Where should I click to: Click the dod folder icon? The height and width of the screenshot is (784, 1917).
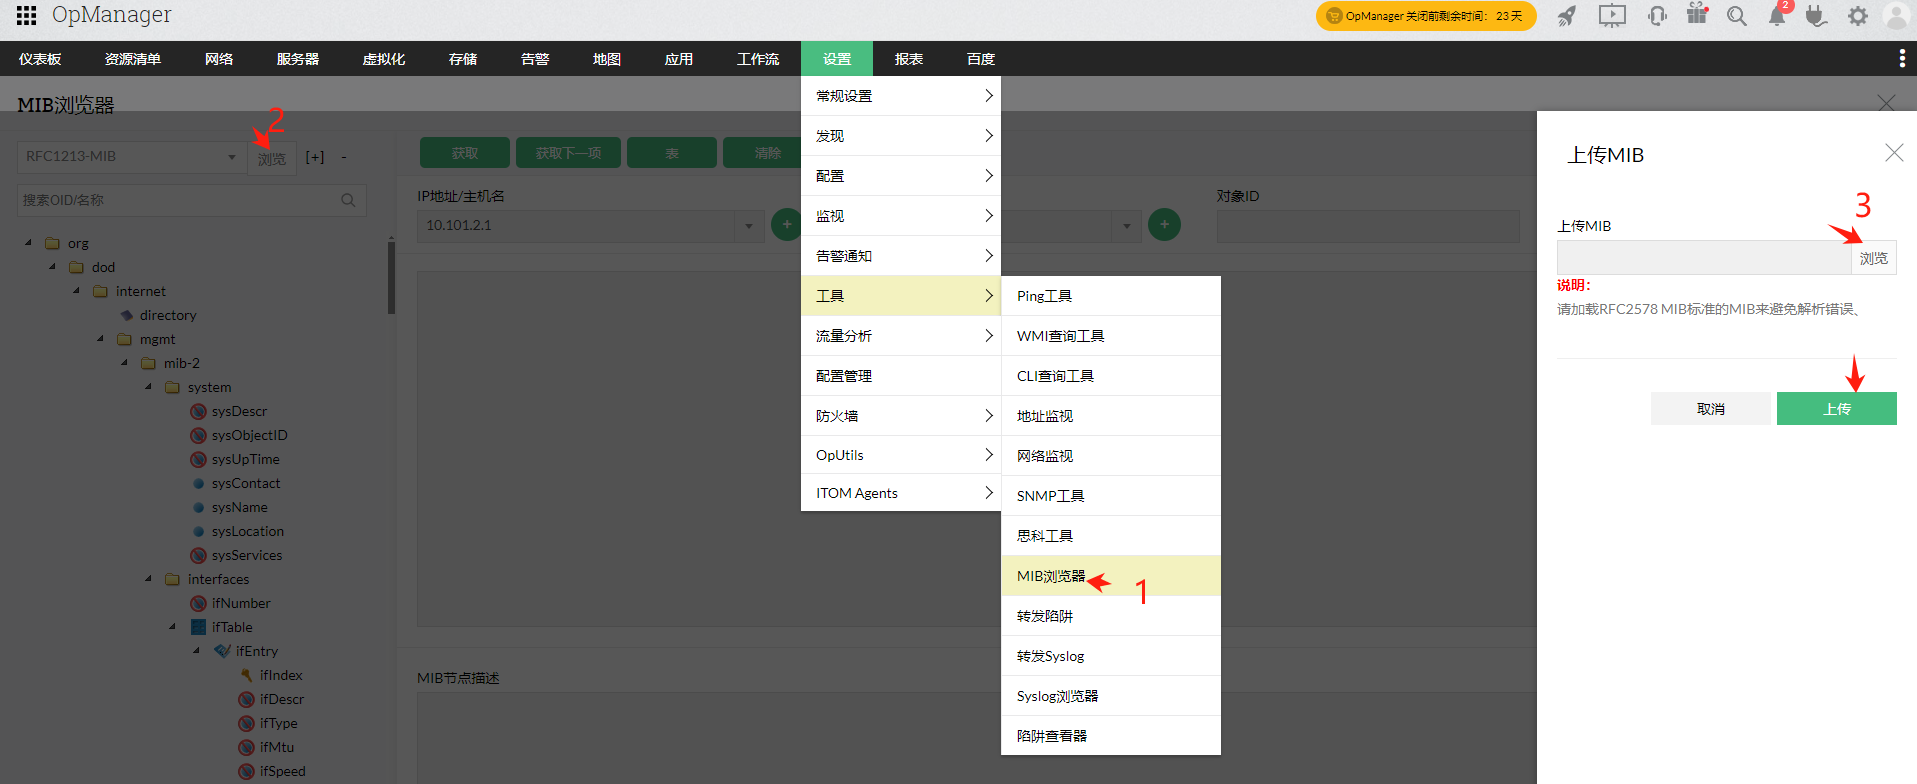[x=77, y=267]
